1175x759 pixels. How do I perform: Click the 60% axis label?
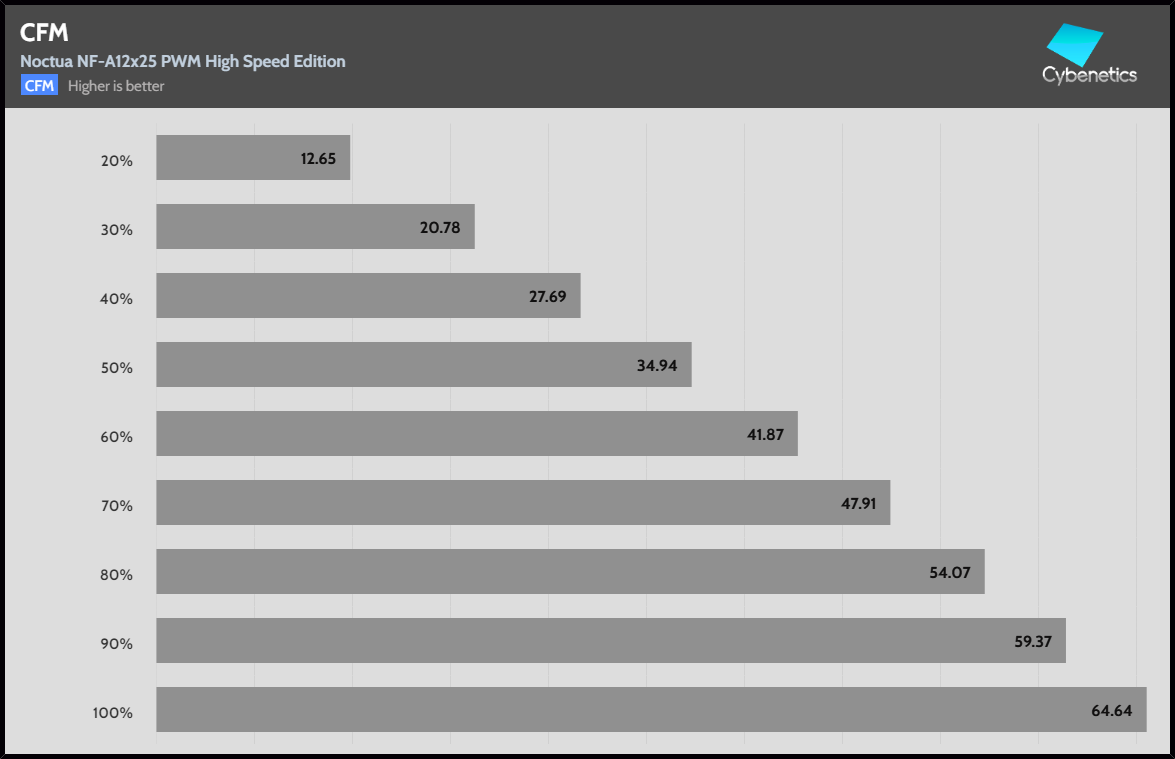117,436
